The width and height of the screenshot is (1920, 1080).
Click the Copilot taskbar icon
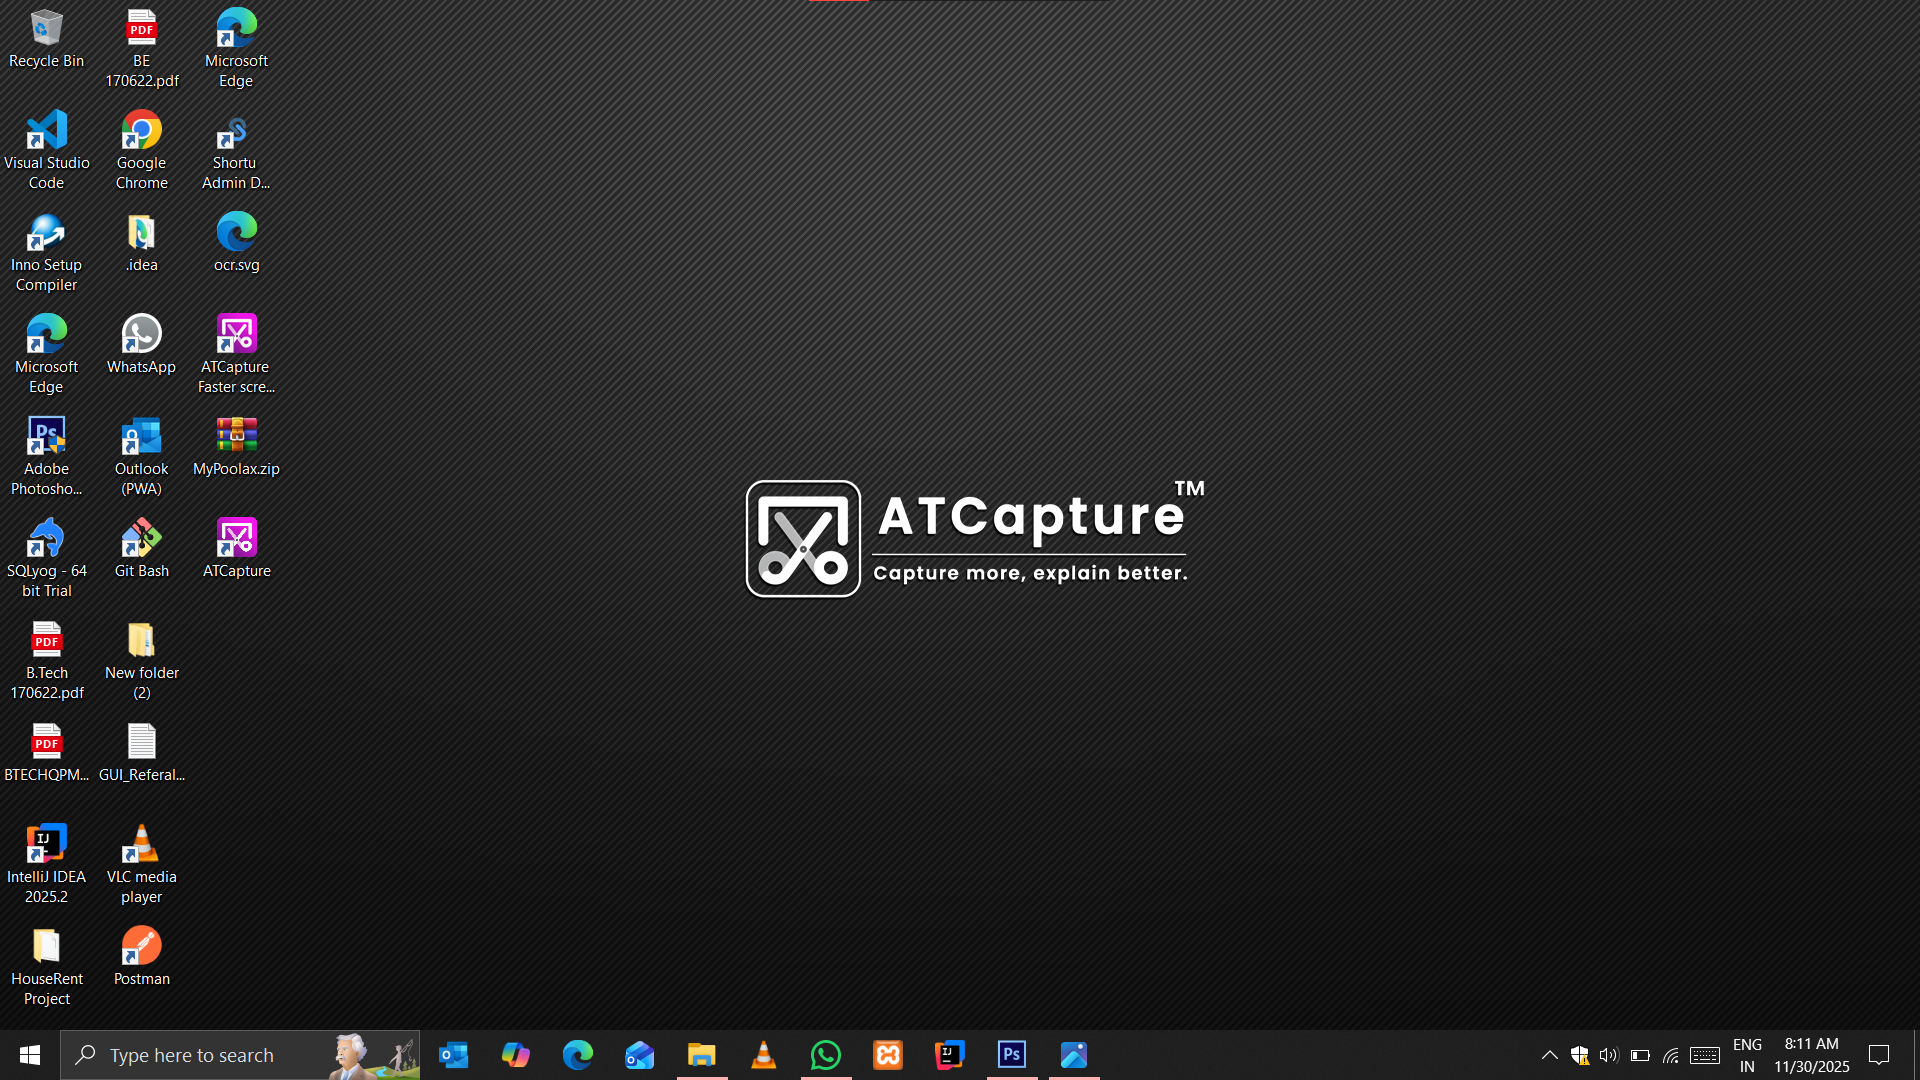coord(516,1055)
